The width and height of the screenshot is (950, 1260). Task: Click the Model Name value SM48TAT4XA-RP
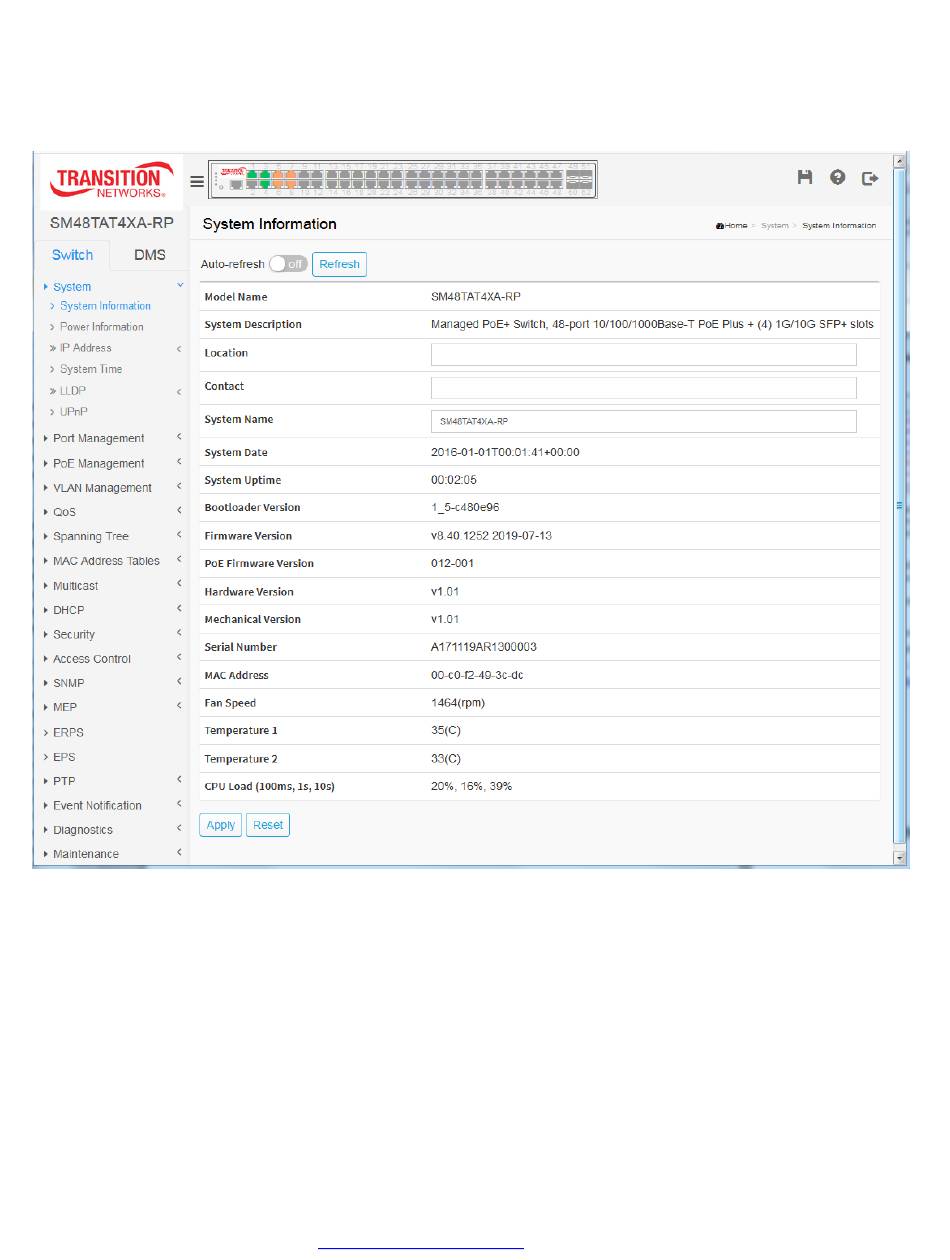476,297
